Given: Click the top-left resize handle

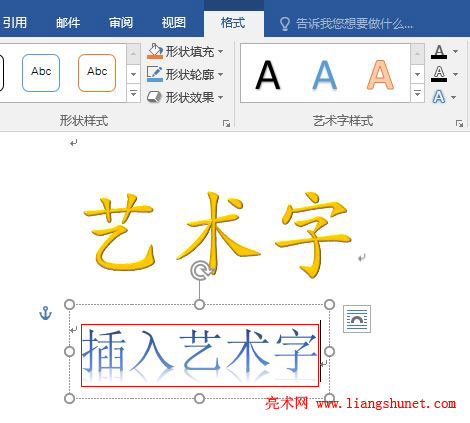Looking at the screenshot, I should click(69, 304).
